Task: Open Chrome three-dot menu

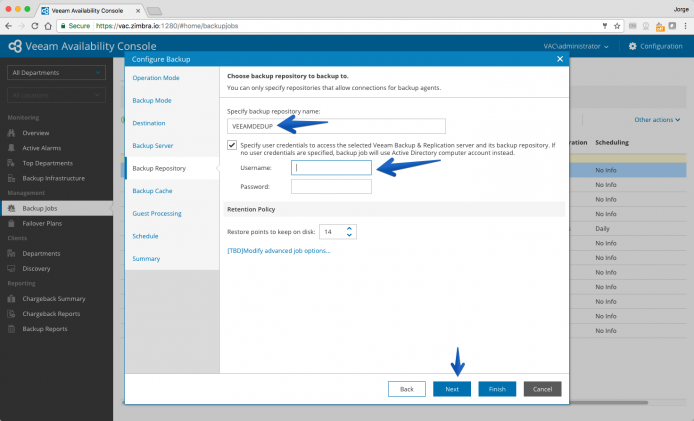Action: tap(685, 26)
